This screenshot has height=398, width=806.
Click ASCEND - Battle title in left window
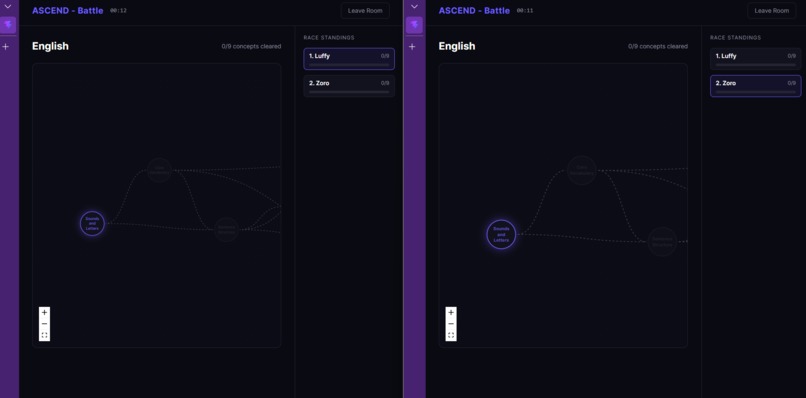click(x=67, y=11)
